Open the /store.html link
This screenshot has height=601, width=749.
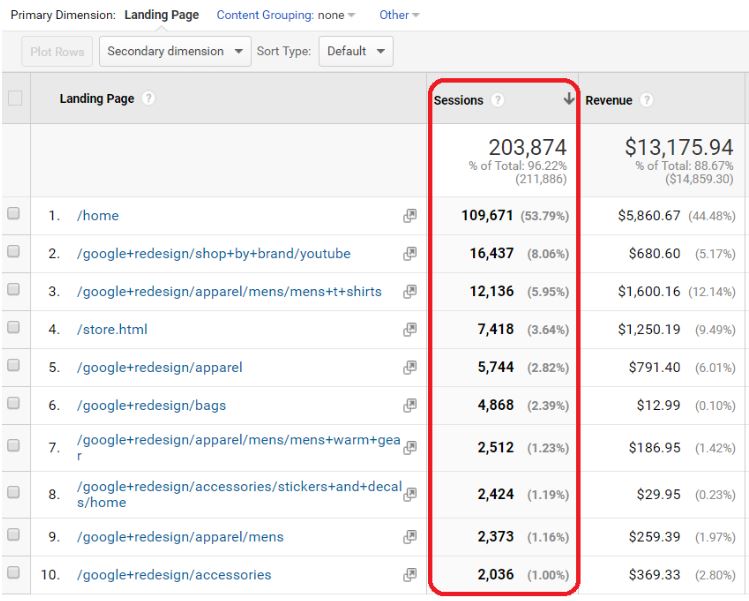(x=112, y=329)
